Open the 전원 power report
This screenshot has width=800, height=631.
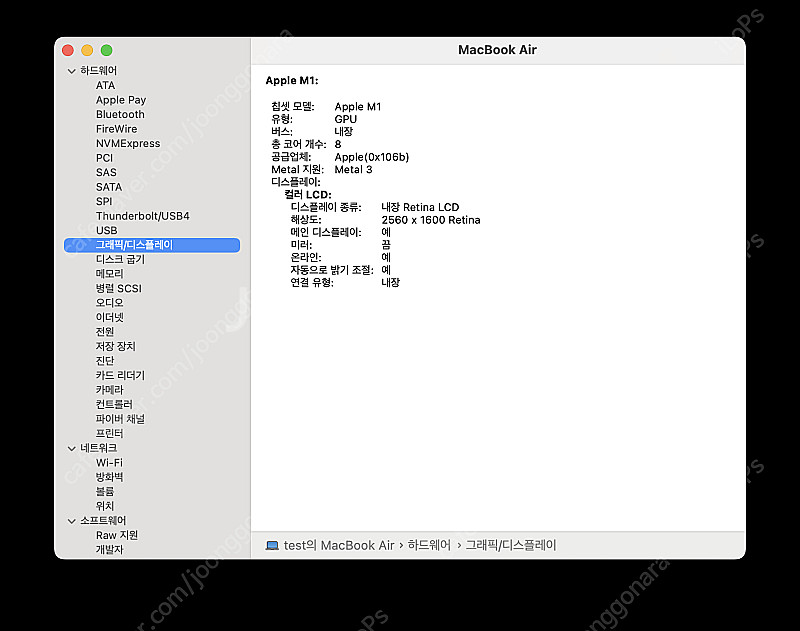tap(105, 331)
